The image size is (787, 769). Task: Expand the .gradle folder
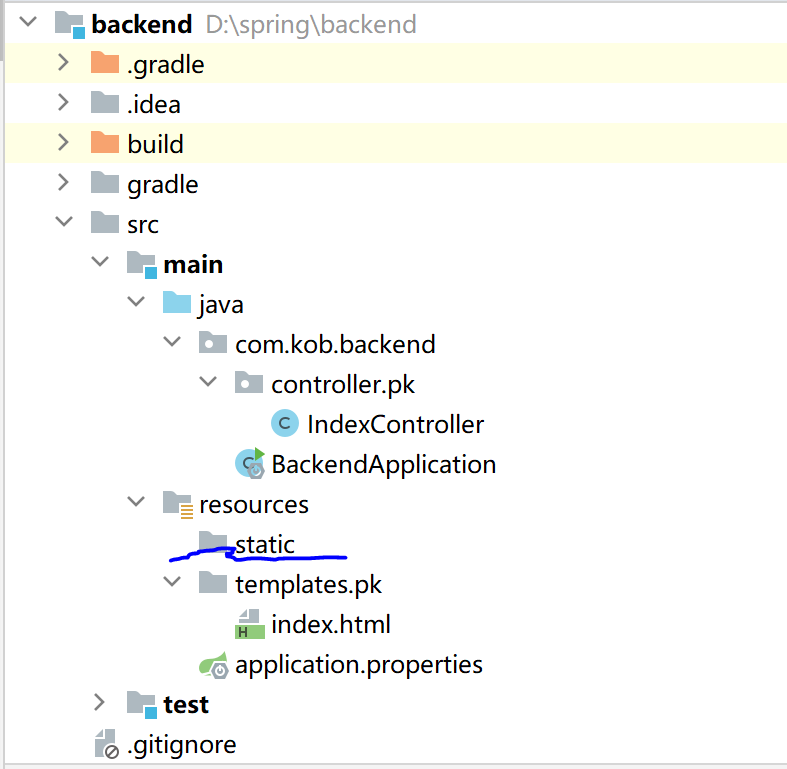[x=63, y=64]
